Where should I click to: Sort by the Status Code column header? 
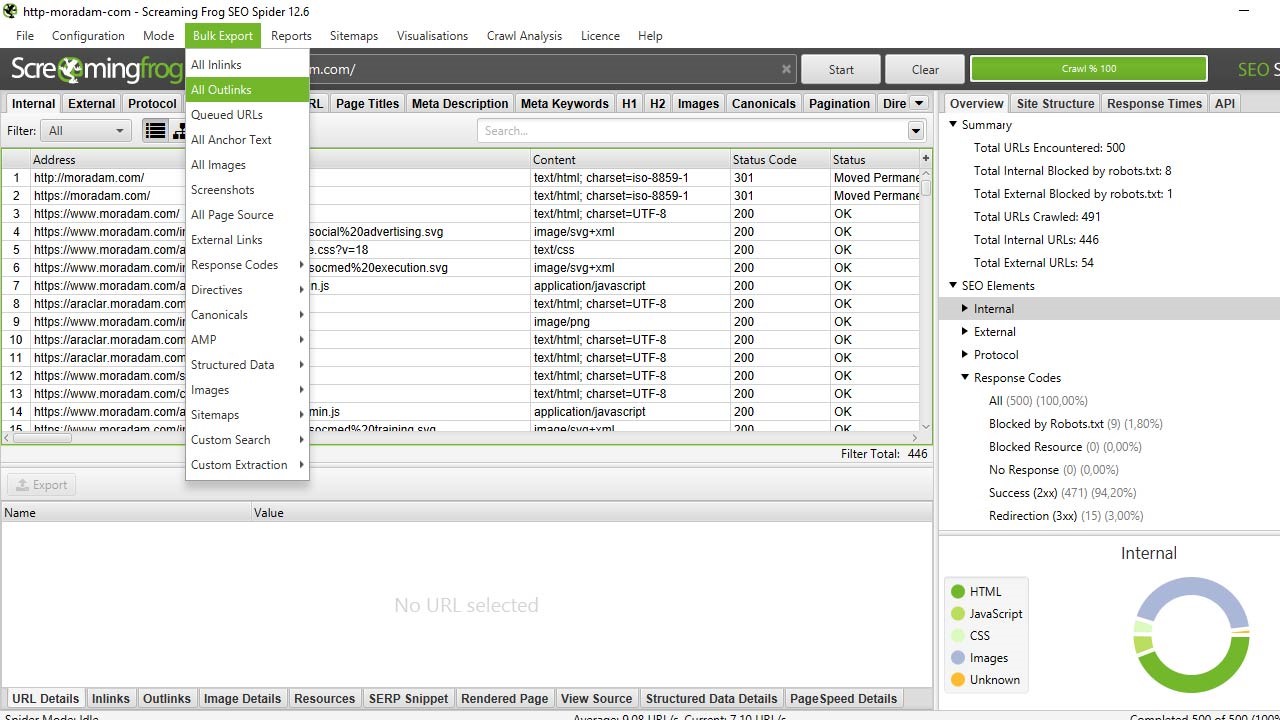click(780, 159)
